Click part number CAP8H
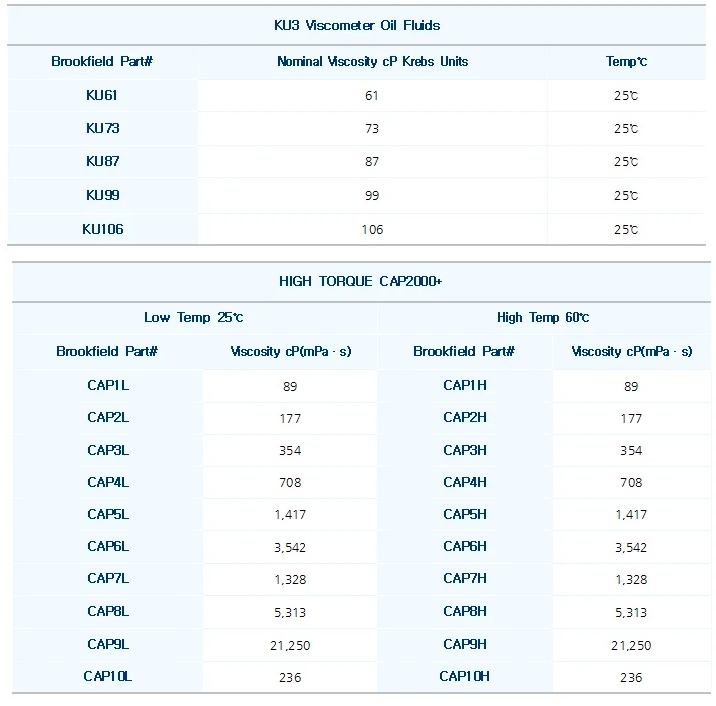The width and height of the screenshot is (716, 706). click(465, 612)
